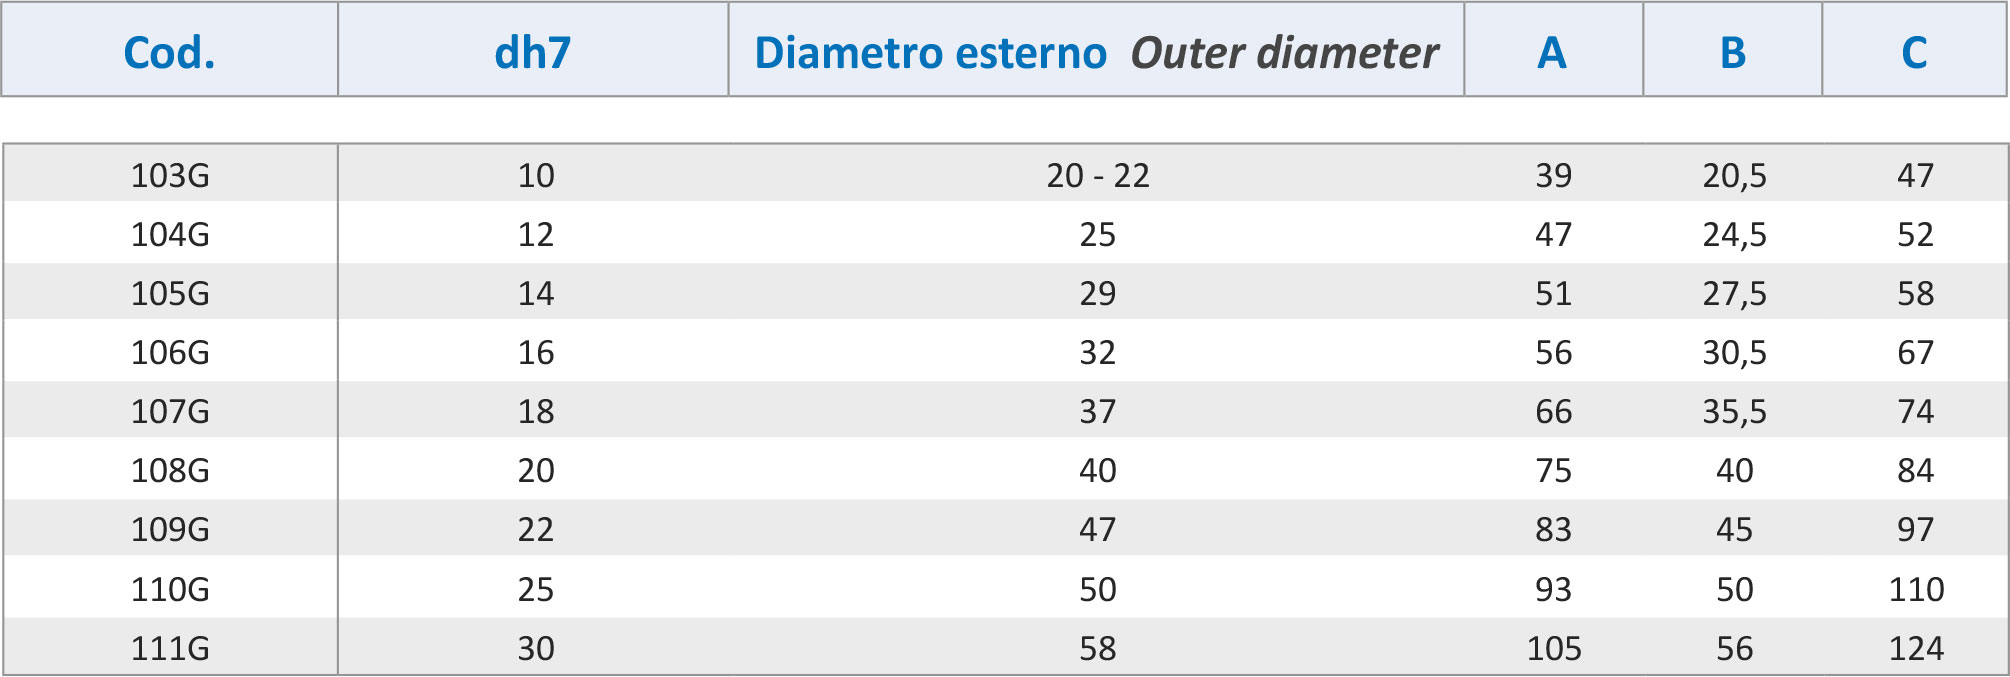This screenshot has width=2010, height=677.
Task: Select column header A
Action: (x=1552, y=52)
